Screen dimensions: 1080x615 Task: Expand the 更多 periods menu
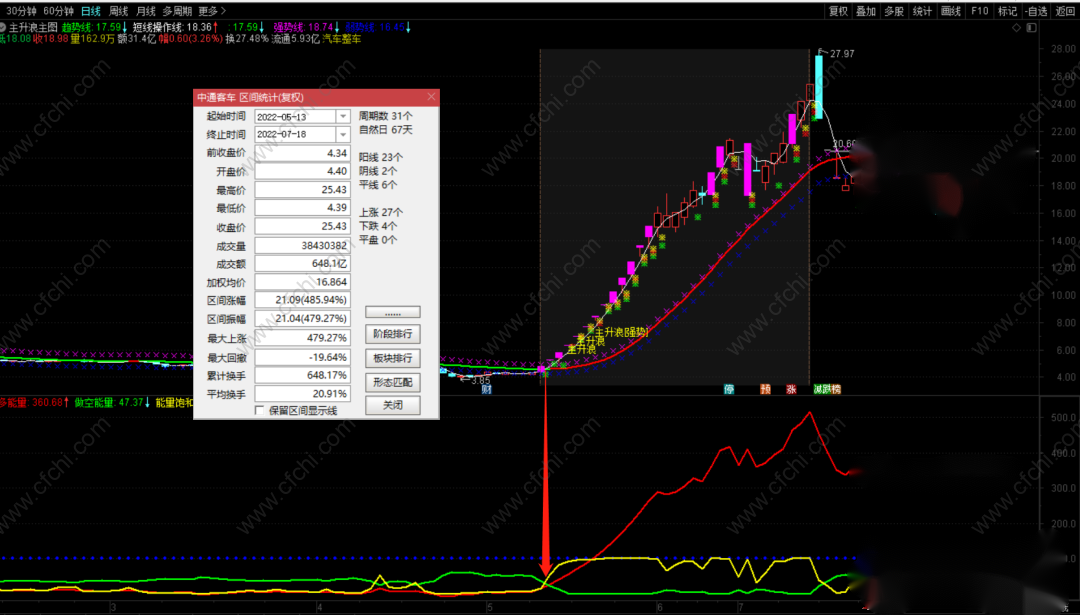[212, 11]
